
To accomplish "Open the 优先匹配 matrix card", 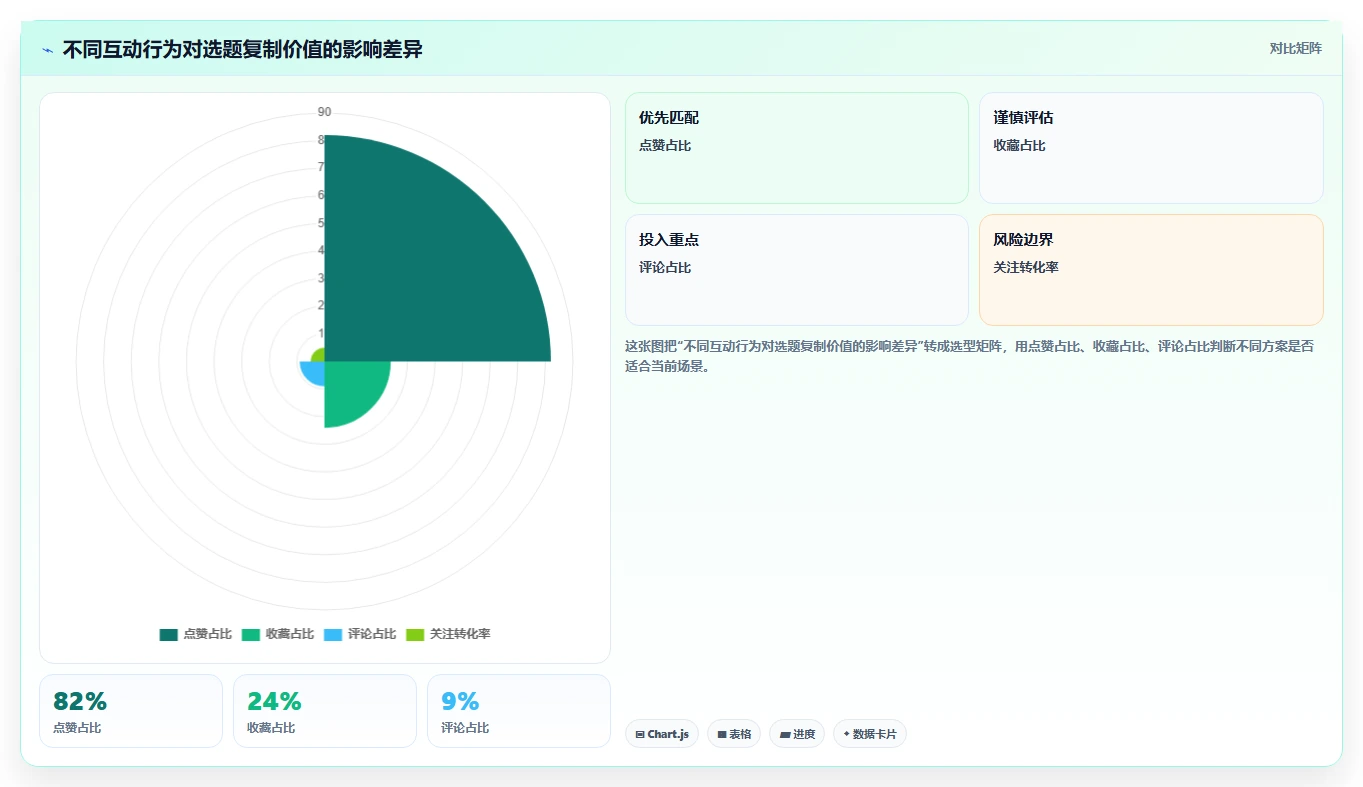I will tap(797, 148).
